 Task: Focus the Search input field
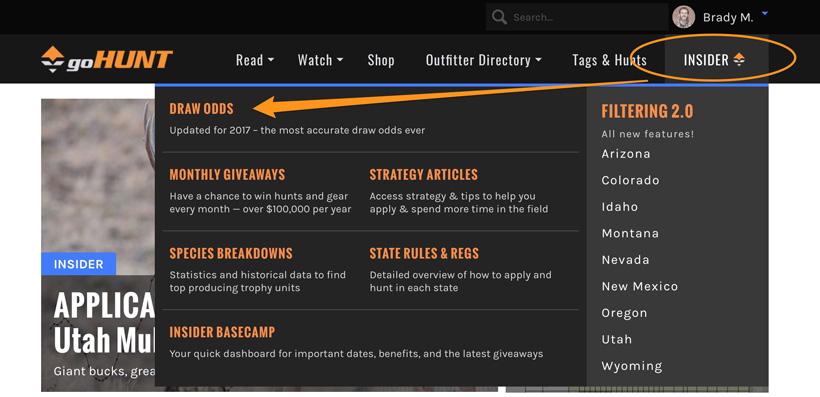pos(576,17)
